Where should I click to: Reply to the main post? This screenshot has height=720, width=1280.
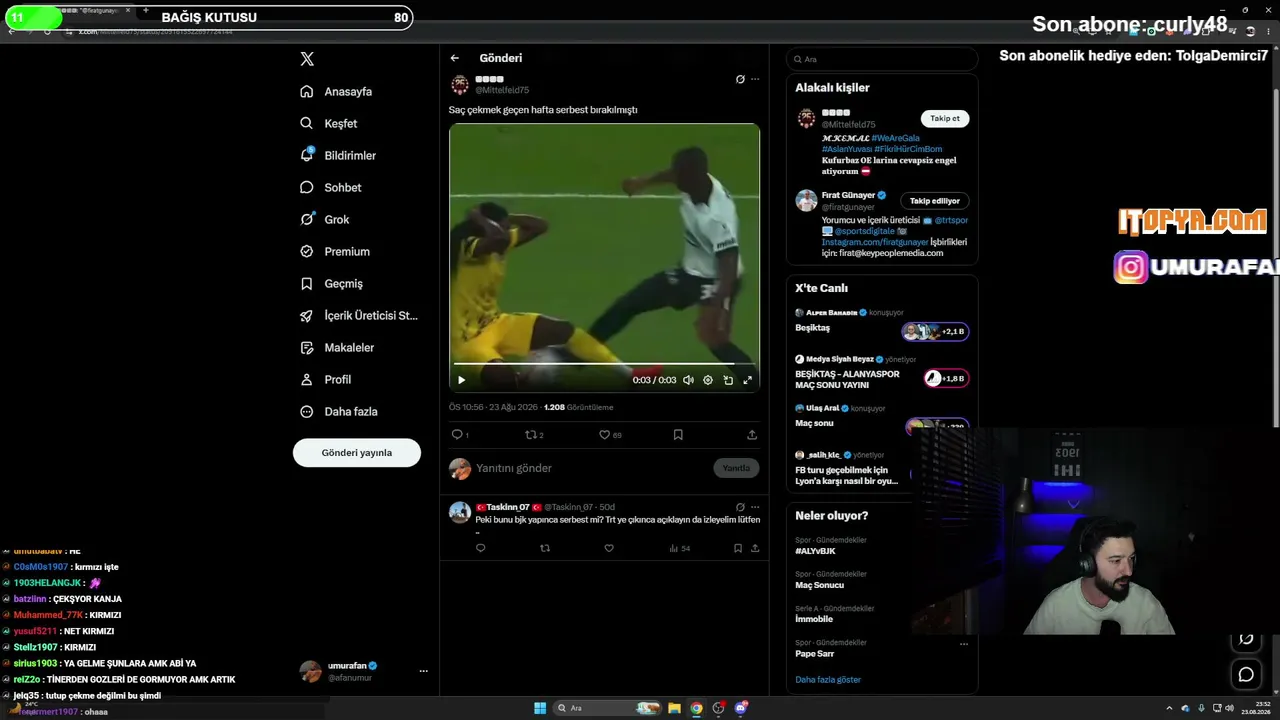[460, 435]
